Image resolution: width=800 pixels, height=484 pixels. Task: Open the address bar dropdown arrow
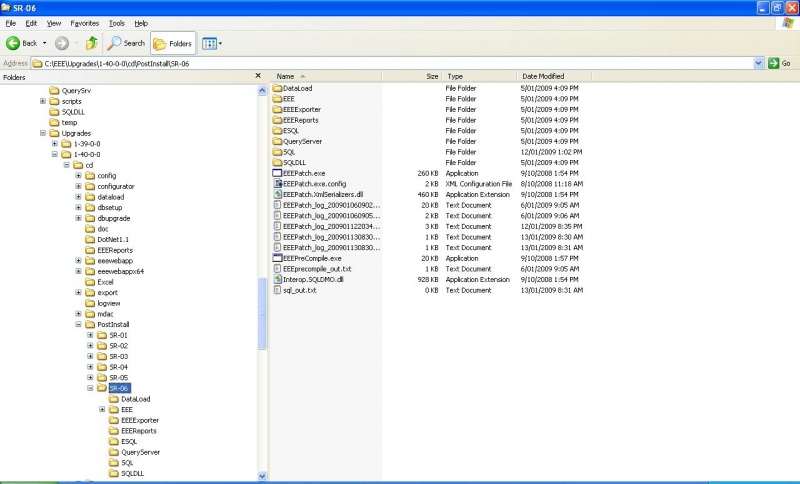[758, 63]
